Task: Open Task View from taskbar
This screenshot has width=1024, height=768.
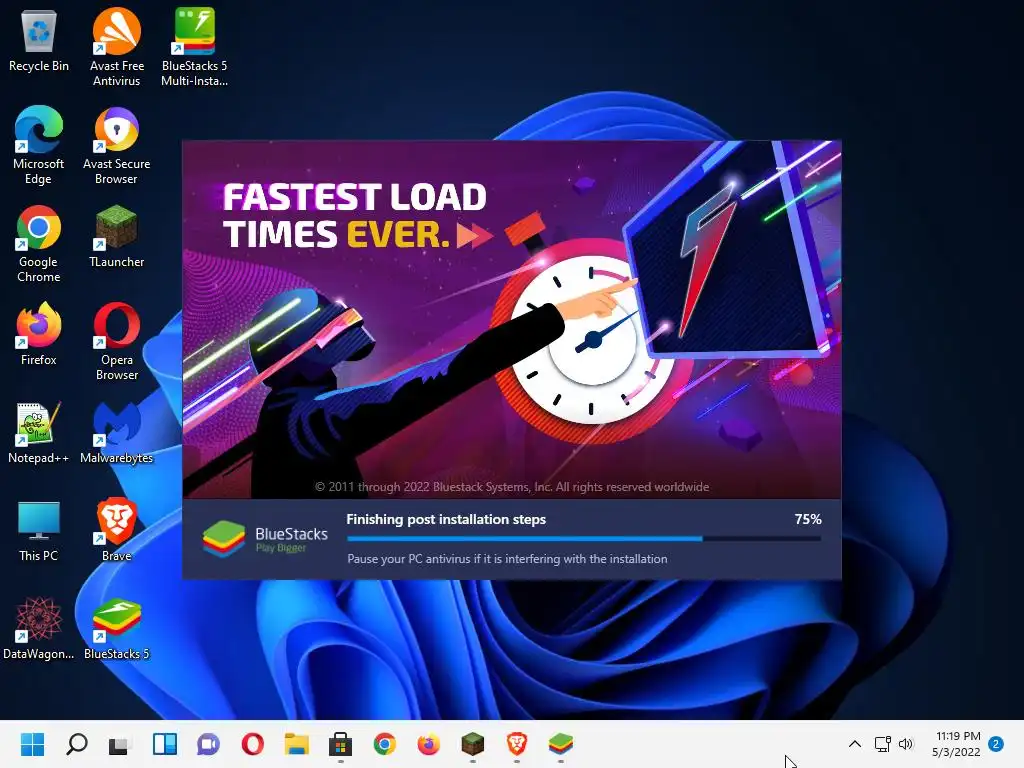Action: [x=120, y=744]
